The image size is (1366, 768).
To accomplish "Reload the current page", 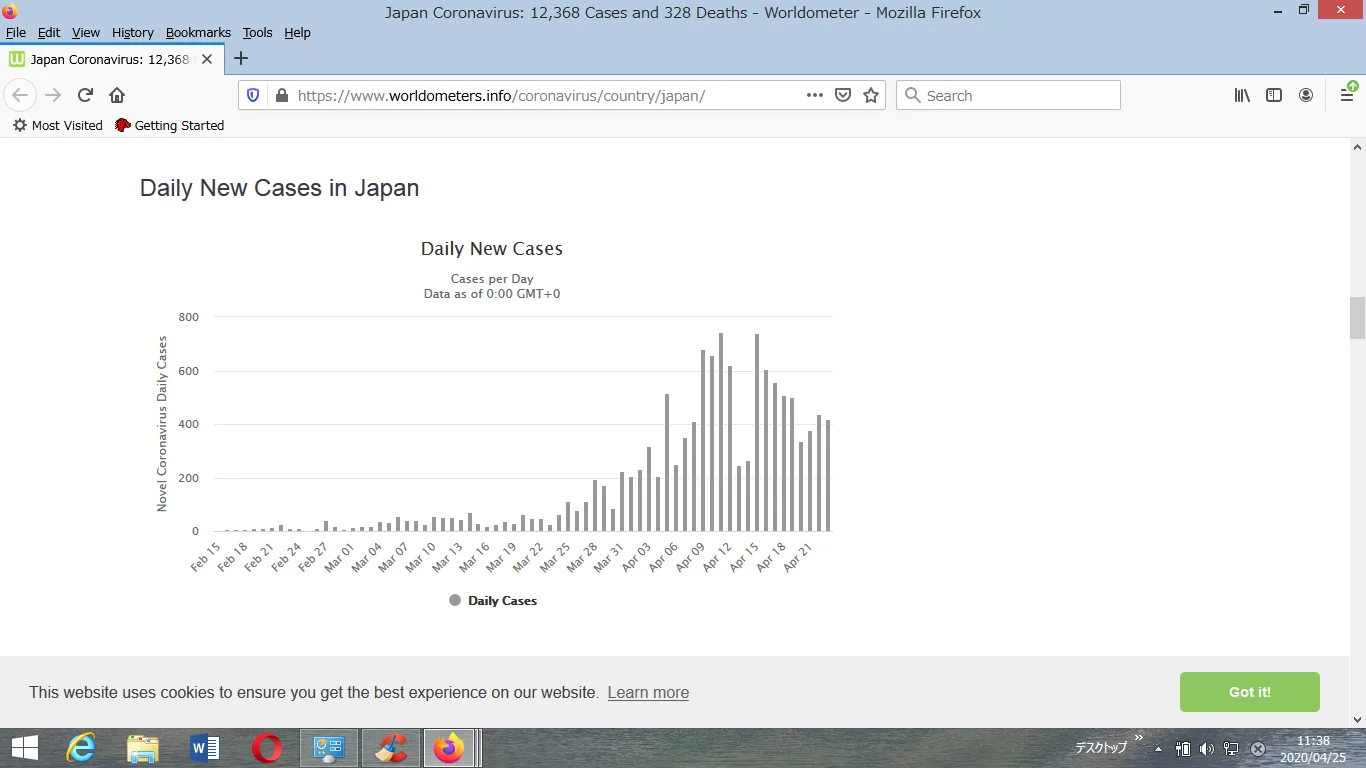I will coord(85,95).
